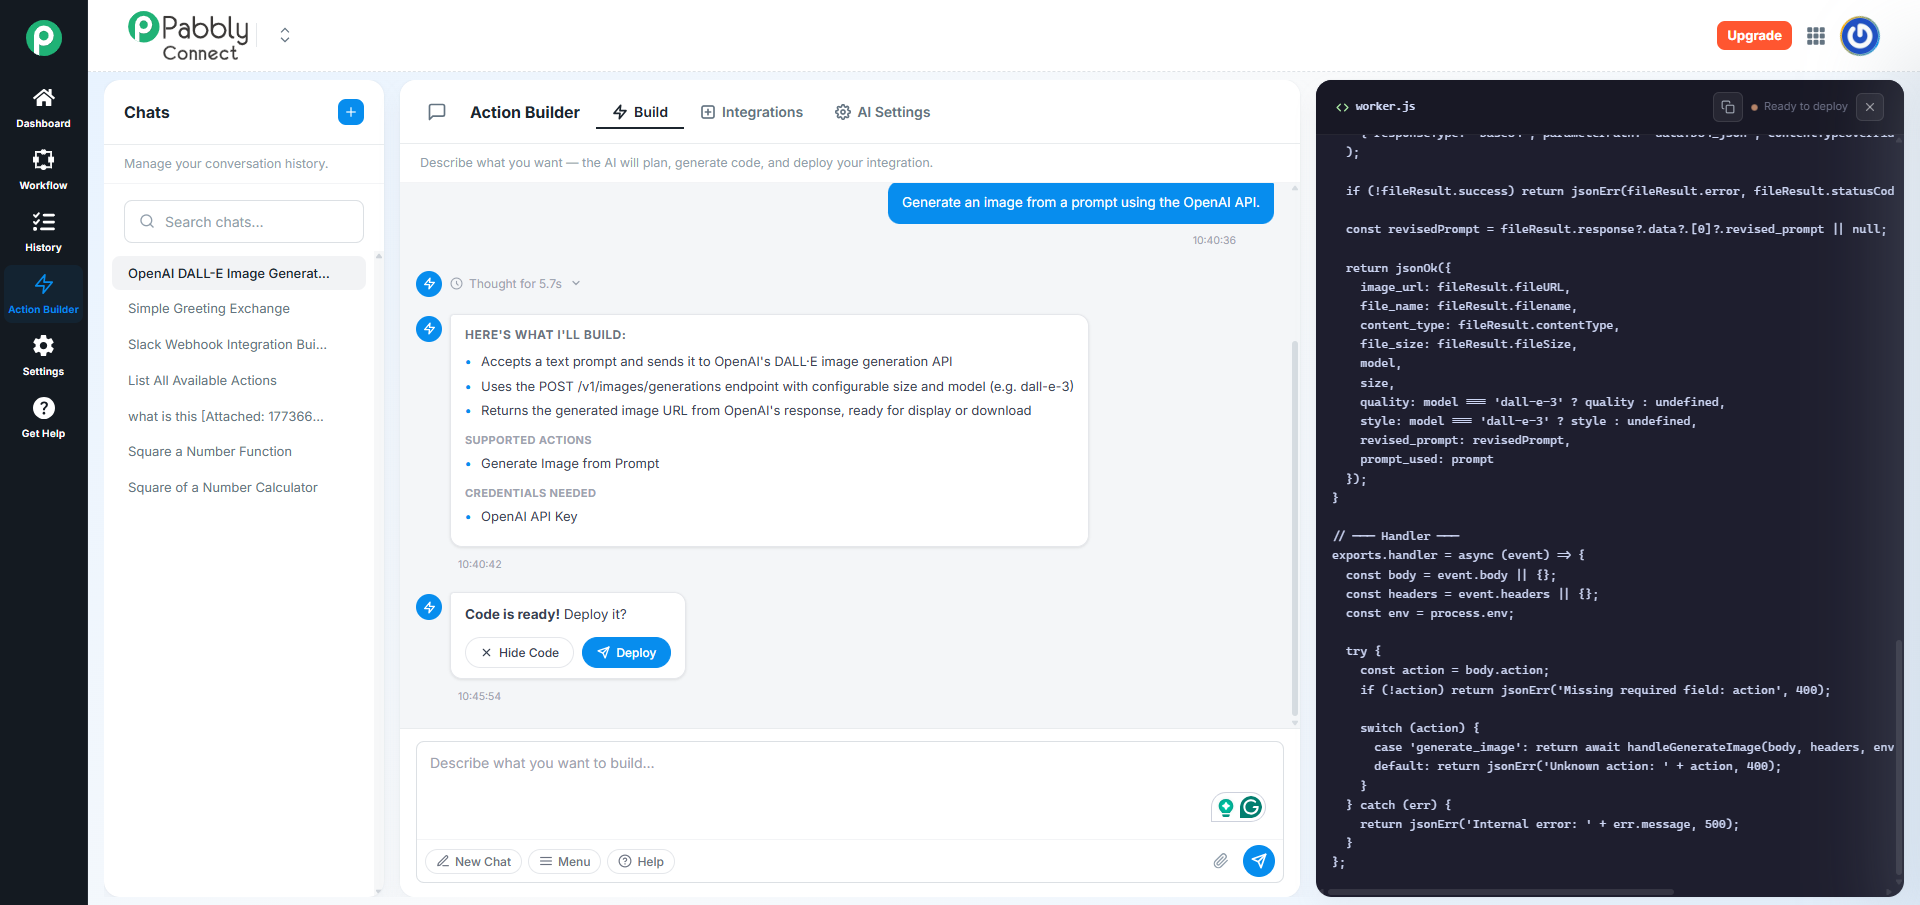Switch to the Integrations tab
Screen dimensions: 1920x905
(752, 112)
